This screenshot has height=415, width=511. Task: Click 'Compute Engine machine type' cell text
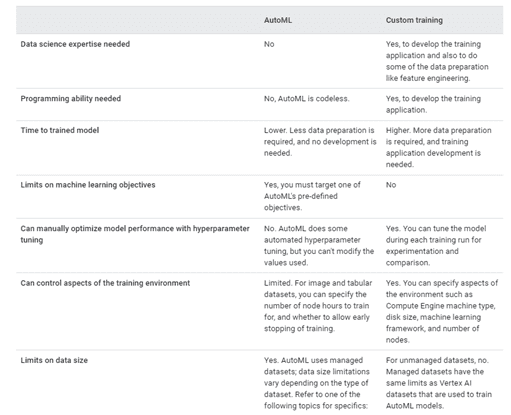tap(441, 306)
